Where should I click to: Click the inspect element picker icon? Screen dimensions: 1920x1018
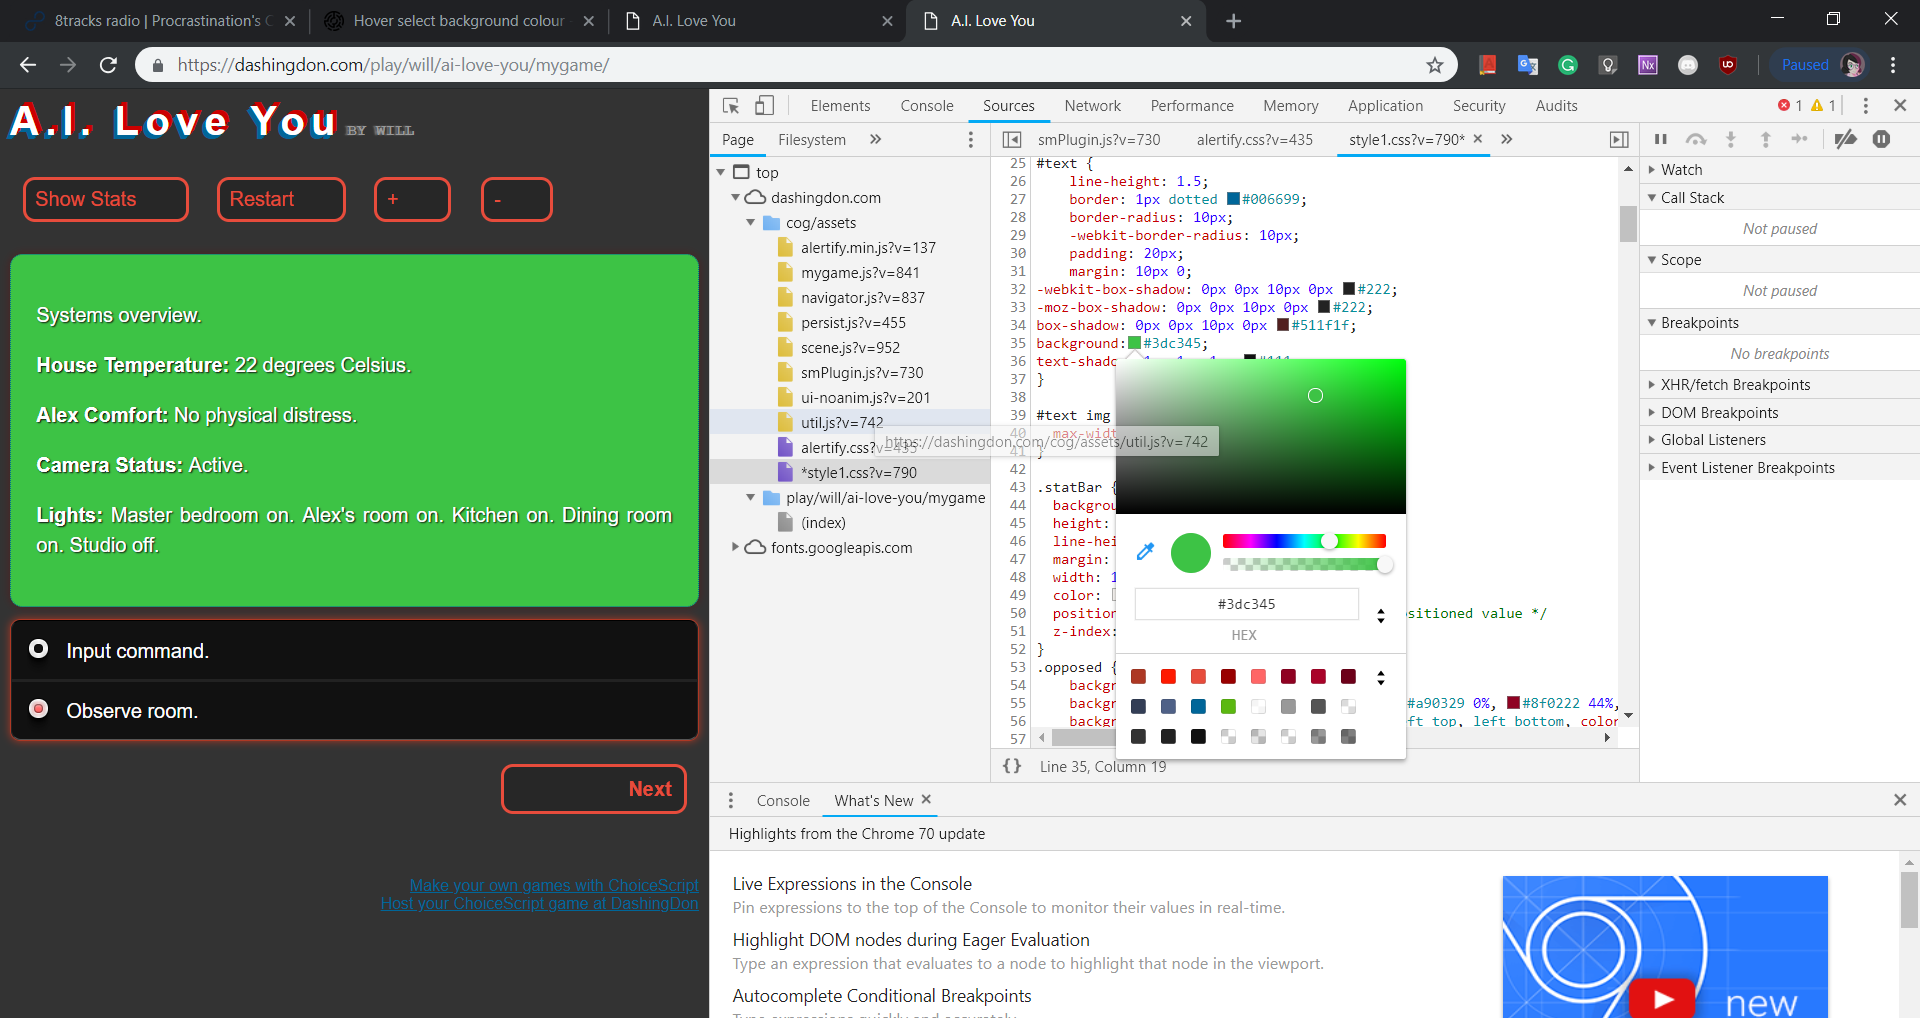click(x=731, y=106)
